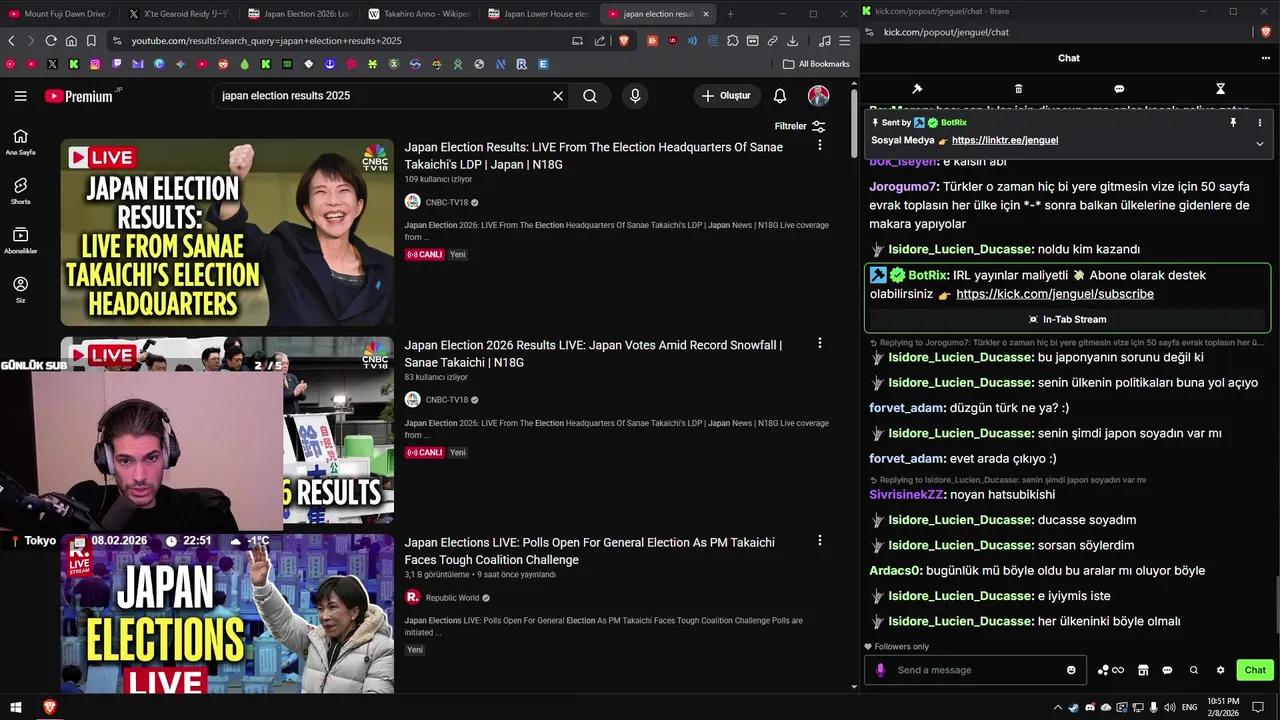Open three-dot menu for Polls Open video
1280x720 pixels.
click(x=819, y=540)
